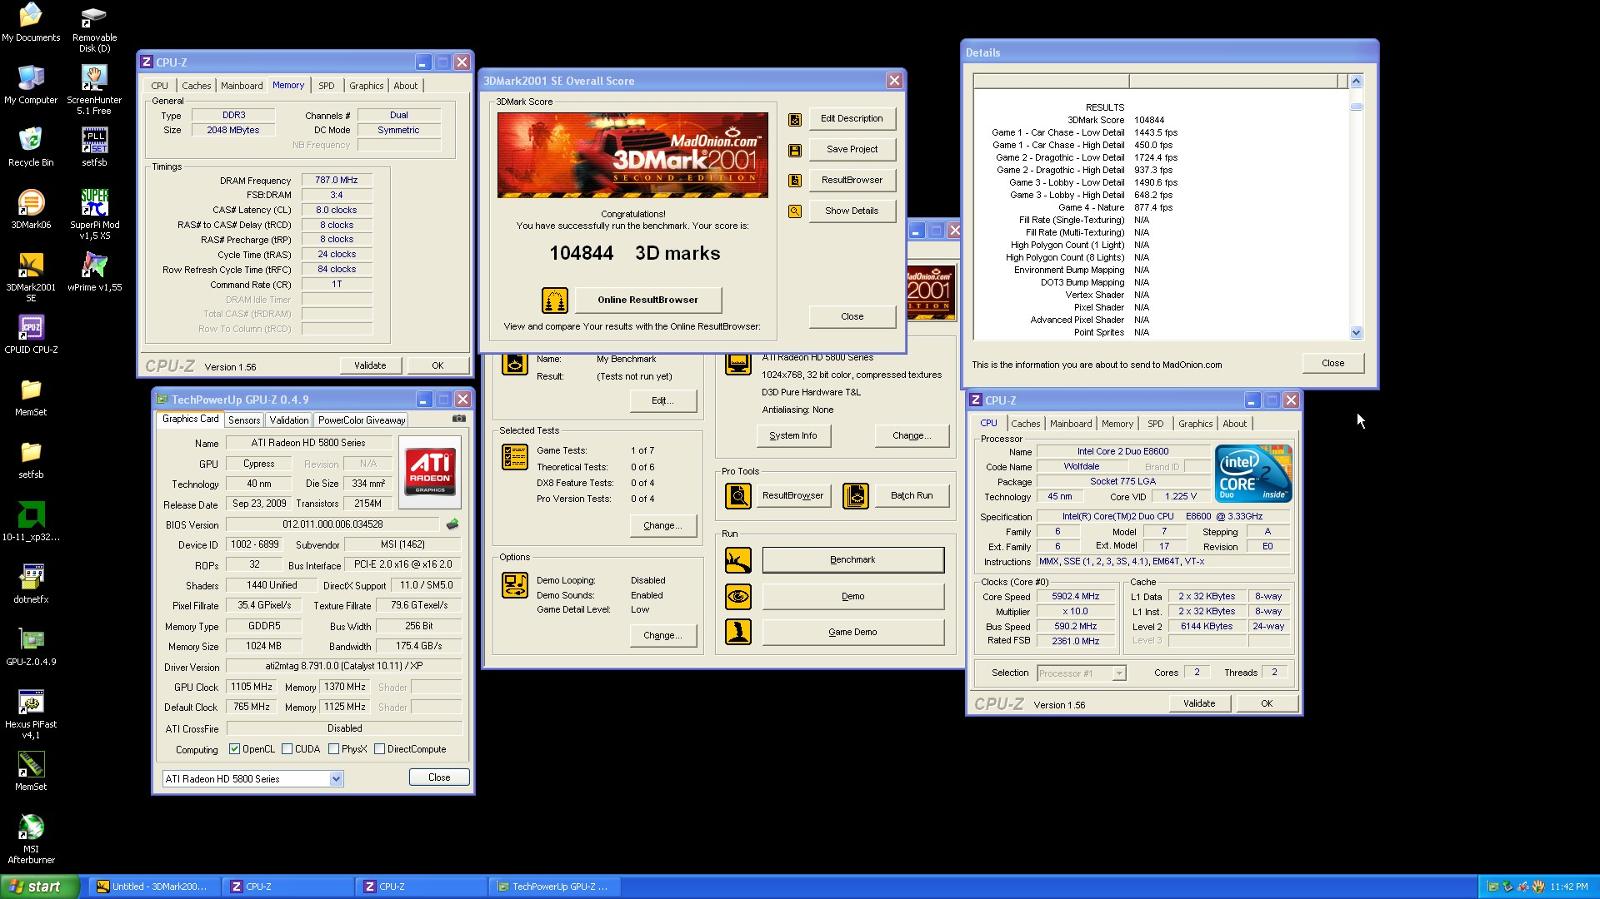The width and height of the screenshot is (1600, 899).
Task: Open Graphics tab in processor CPU-Z window
Action: [x=1195, y=424]
